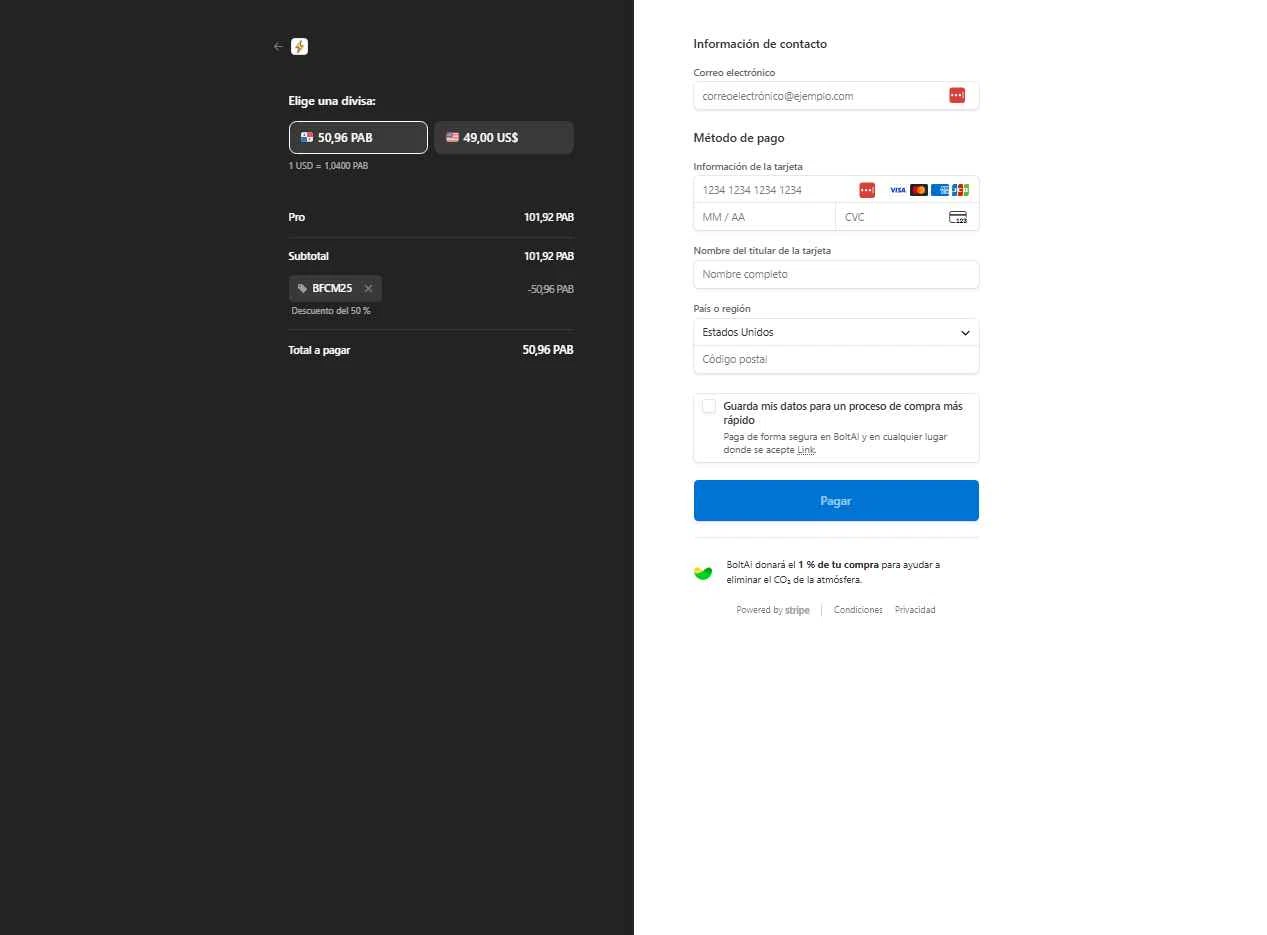The width and height of the screenshot is (1267, 935).
Task: Check the Guarda mis datos checkbox
Action: tap(709, 406)
